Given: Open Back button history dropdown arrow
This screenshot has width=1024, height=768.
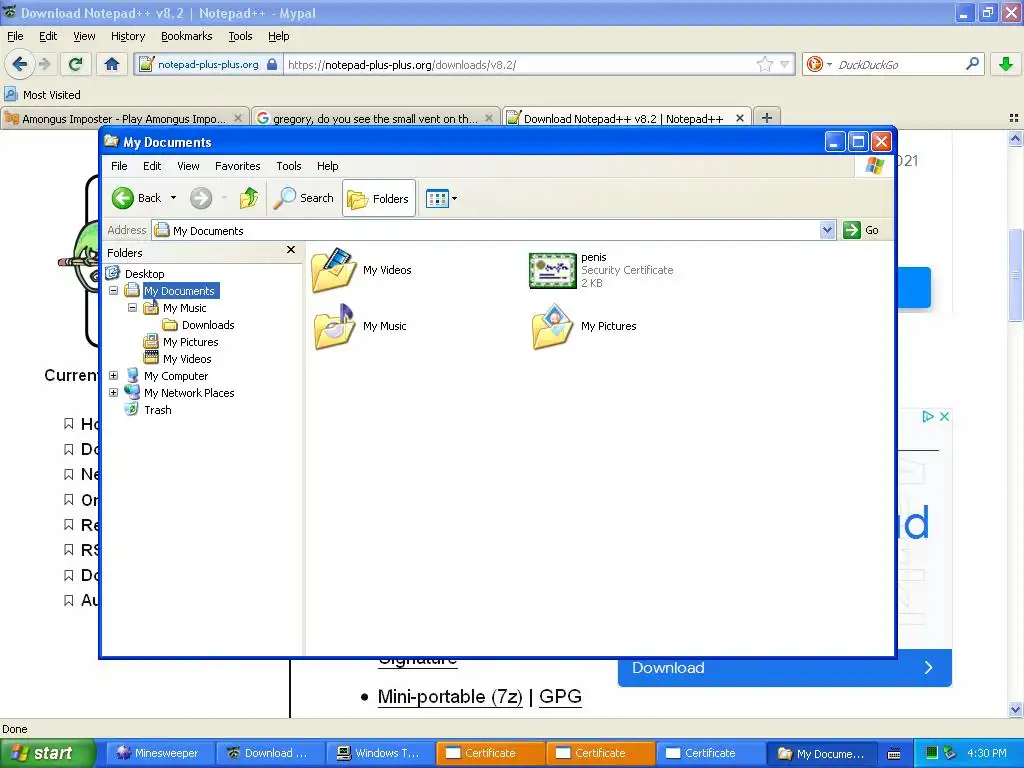Looking at the screenshot, I should click(173, 198).
